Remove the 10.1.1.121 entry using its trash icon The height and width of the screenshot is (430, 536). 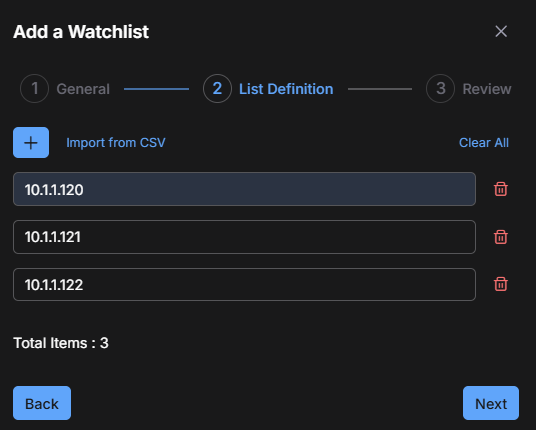tap(501, 237)
